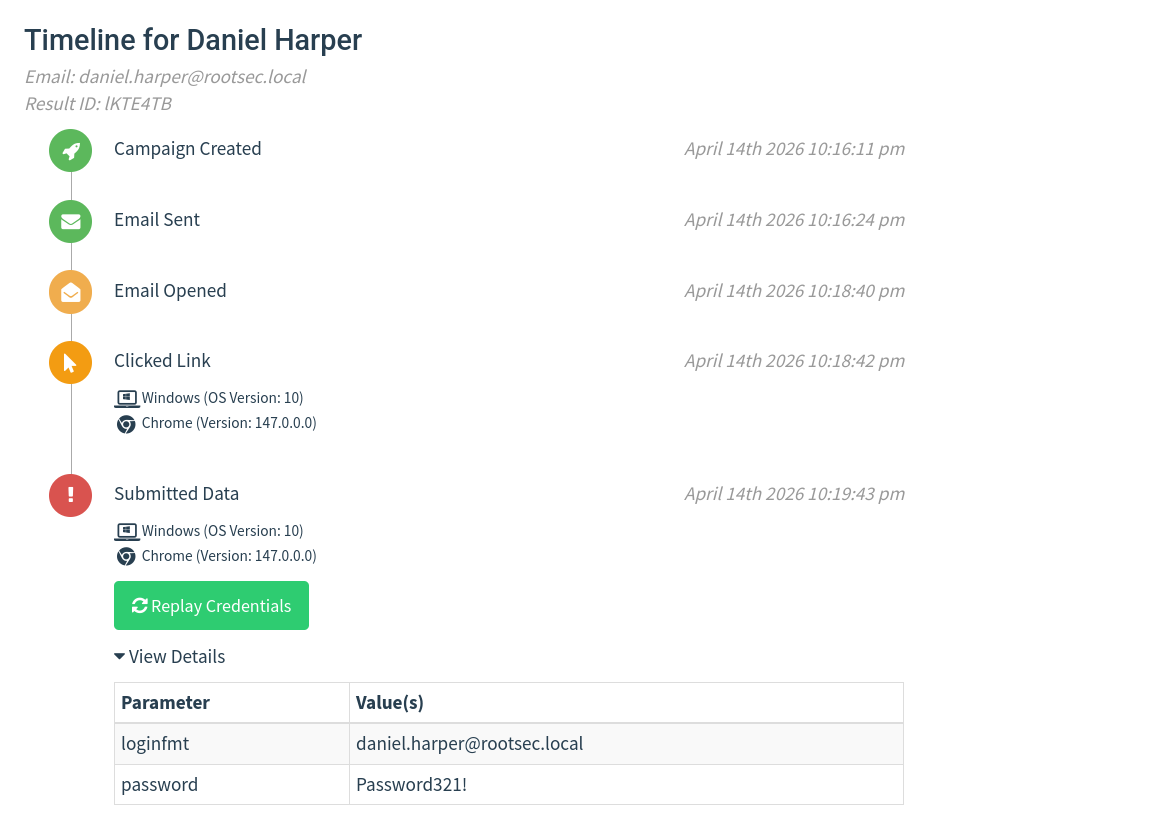Click the Windows laptop icon under Submitted Data
The width and height of the screenshot is (1172, 831).
click(126, 531)
